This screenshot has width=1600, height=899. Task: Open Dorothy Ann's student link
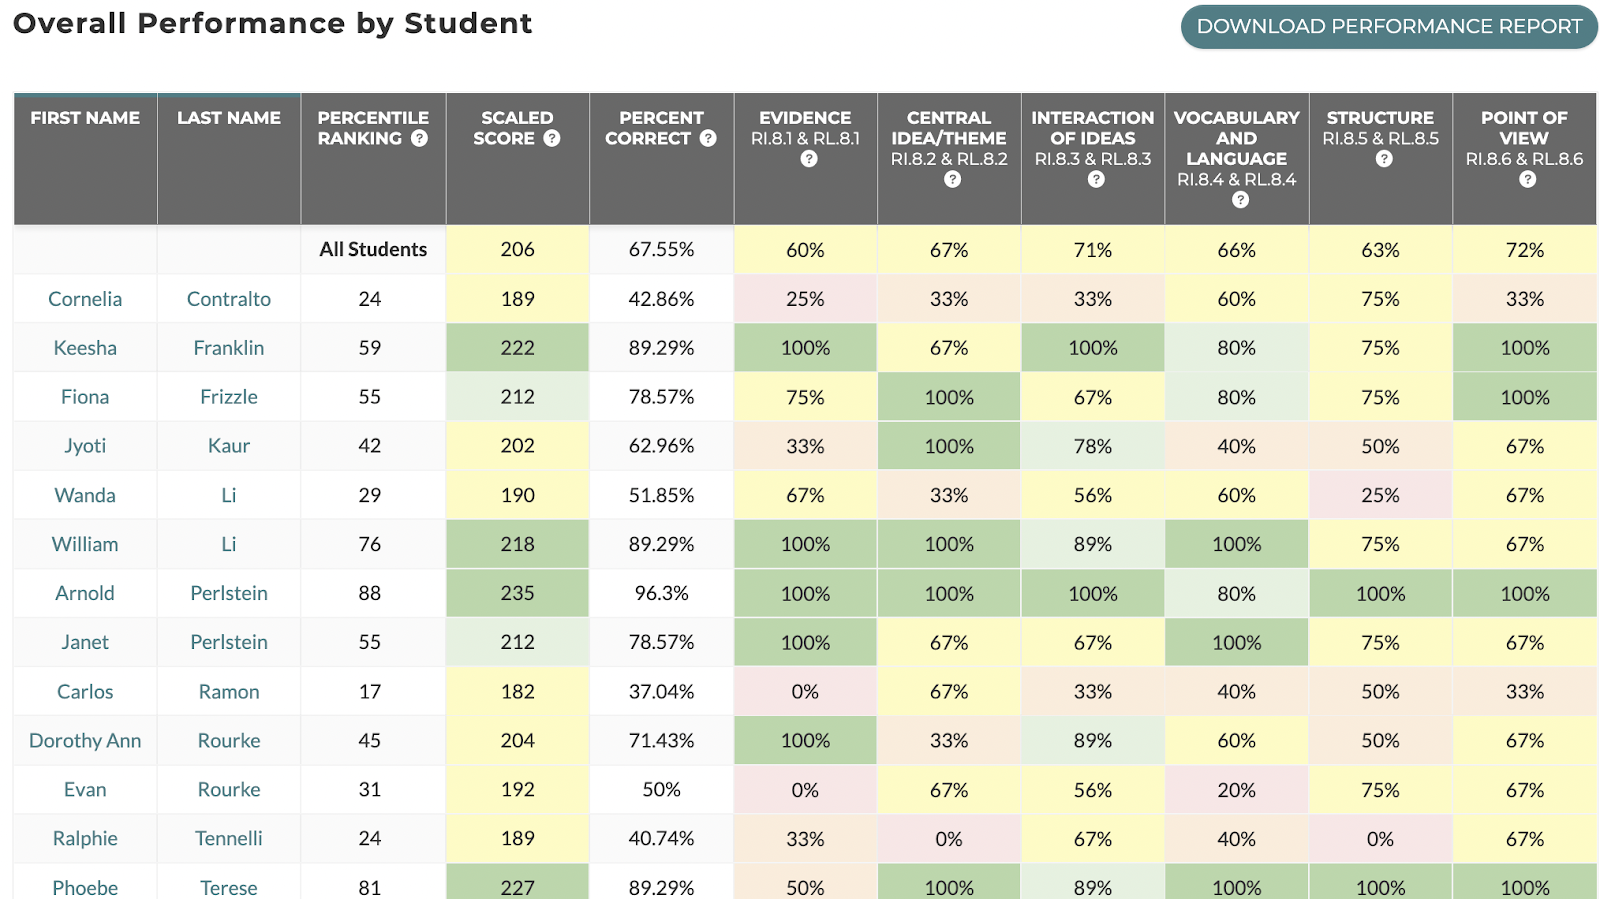[x=85, y=741]
